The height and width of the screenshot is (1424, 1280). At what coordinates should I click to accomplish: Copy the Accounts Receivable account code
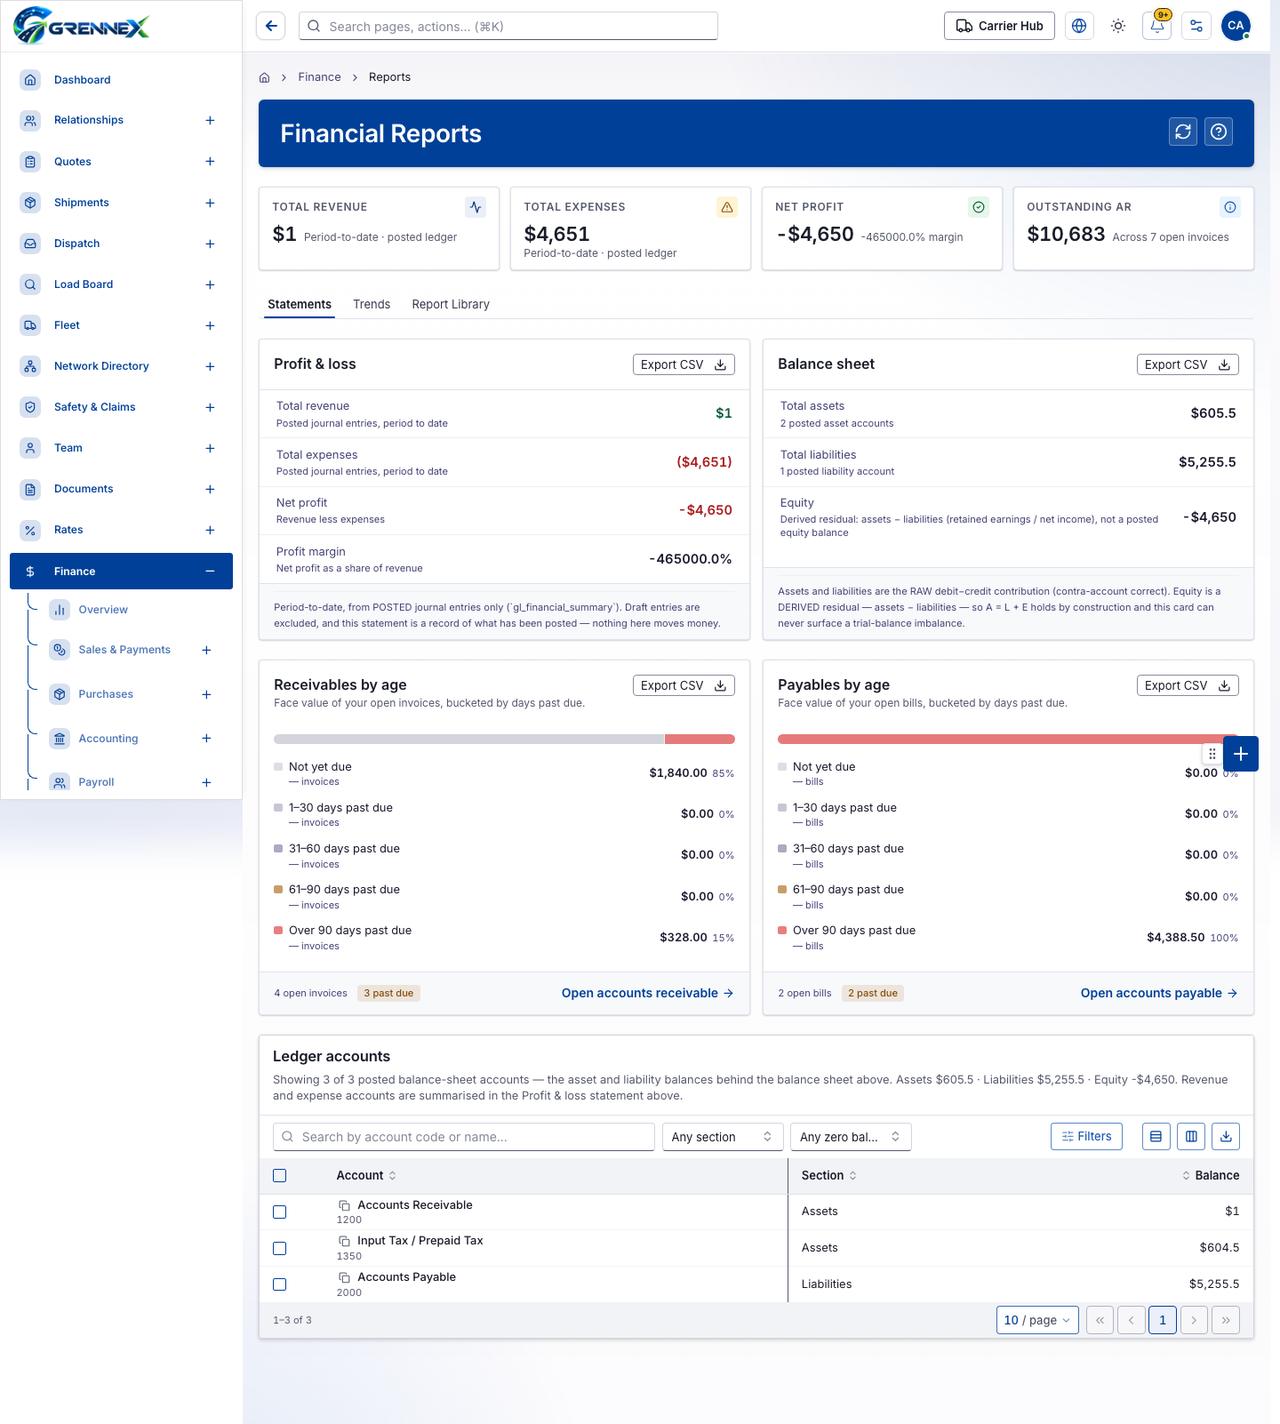(x=343, y=1205)
